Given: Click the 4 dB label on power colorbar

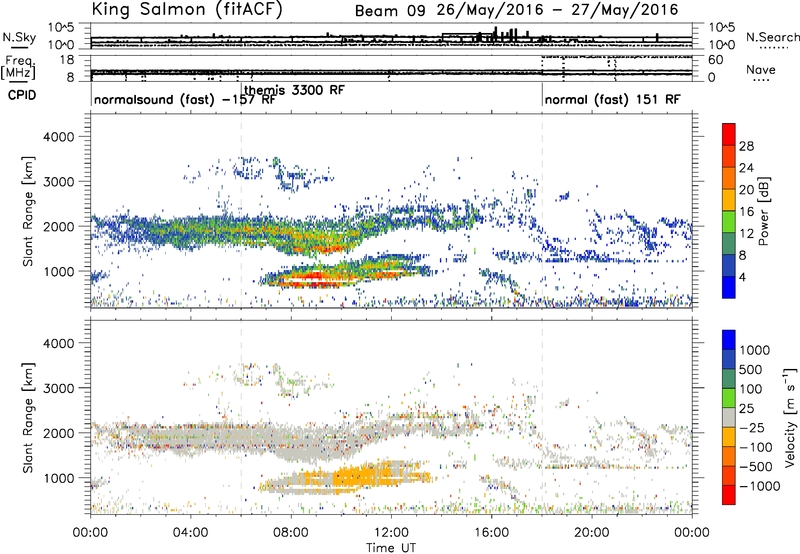Looking at the screenshot, I should (743, 277).
